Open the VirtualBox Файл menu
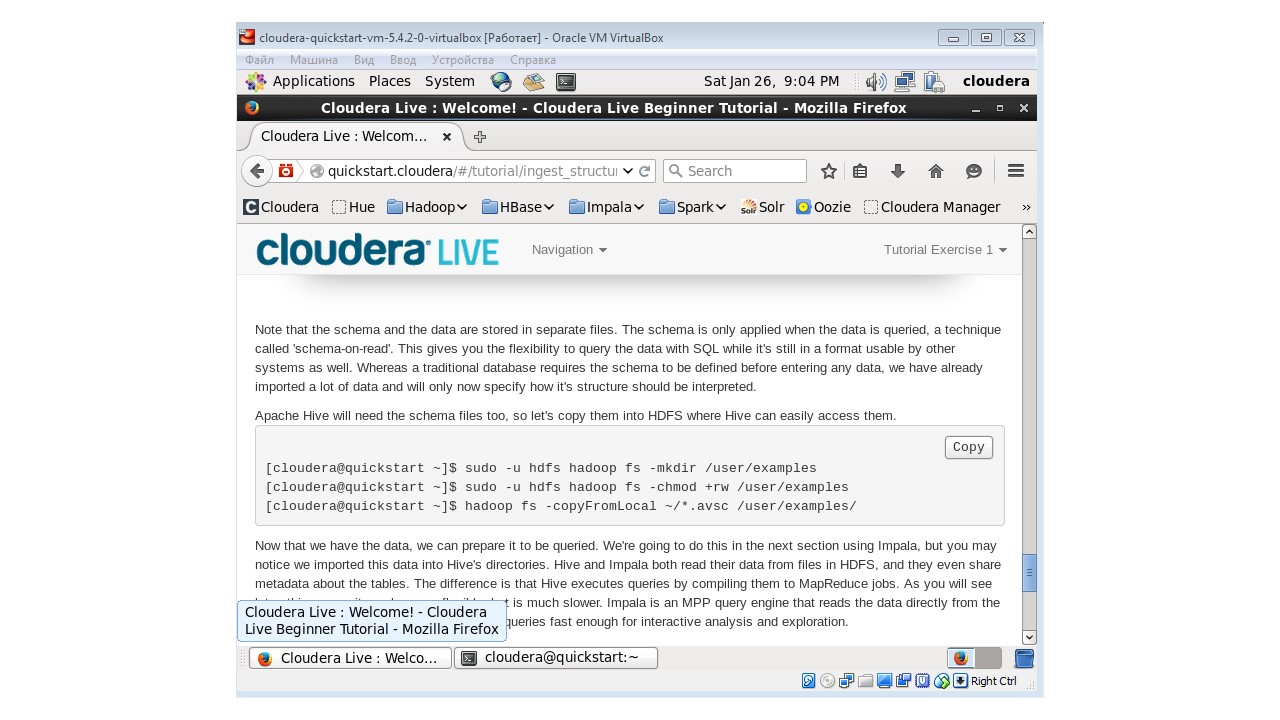This screenshot has height=720, width=1280. tap(259, 60)
